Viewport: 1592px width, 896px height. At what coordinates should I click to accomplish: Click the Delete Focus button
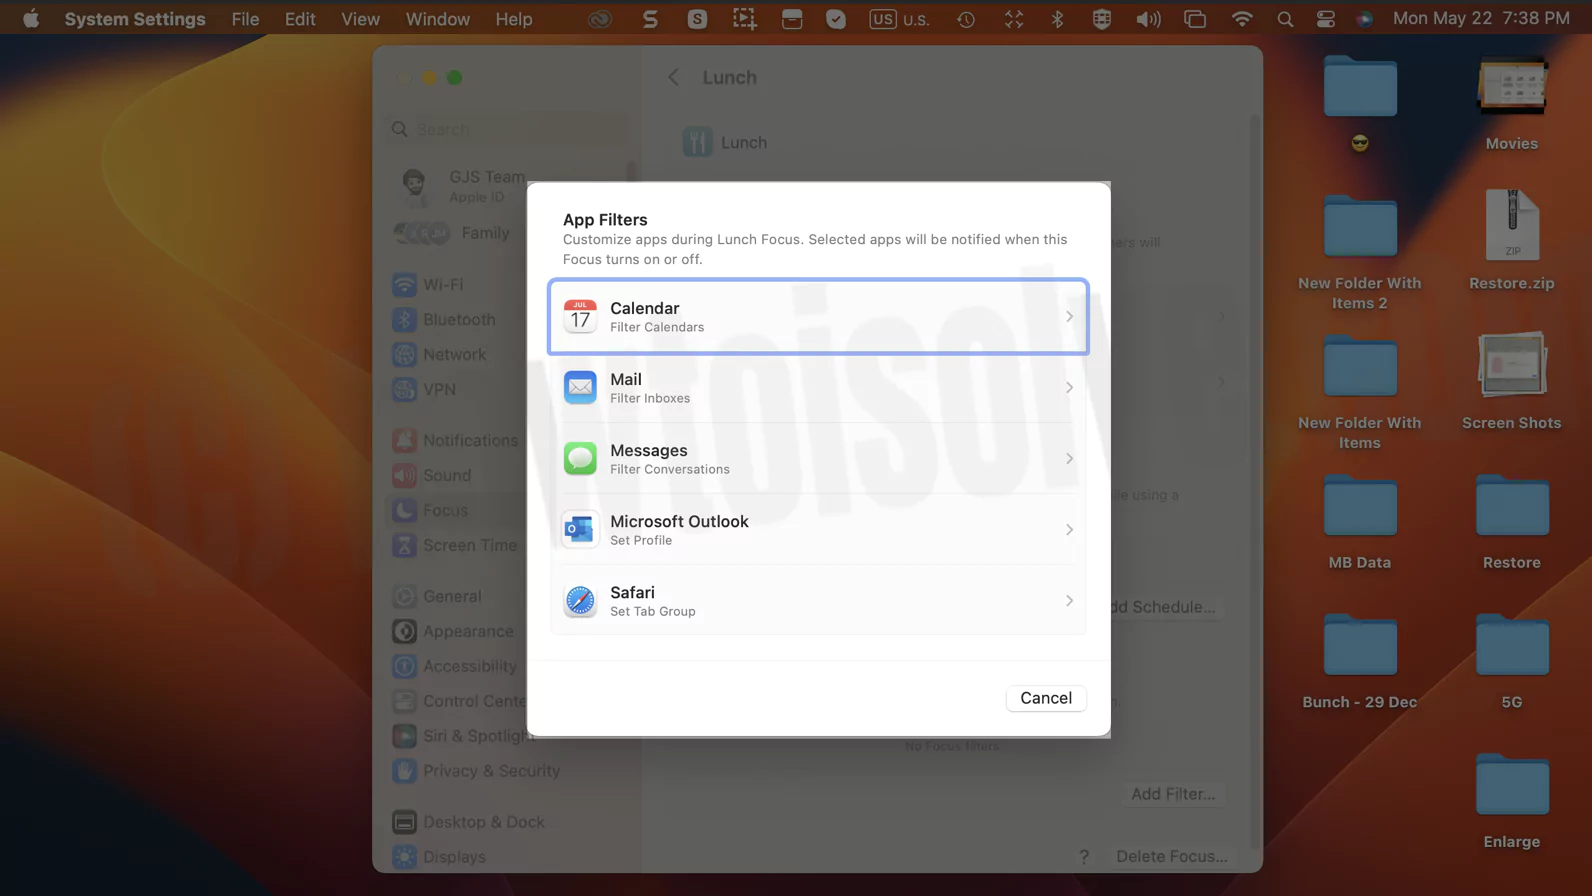click(1171, 856)
